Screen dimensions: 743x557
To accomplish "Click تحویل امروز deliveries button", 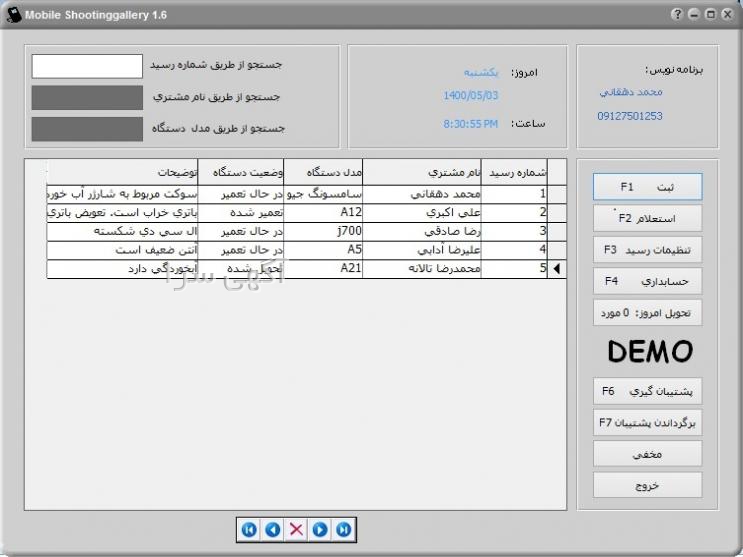I will point(647,313).
